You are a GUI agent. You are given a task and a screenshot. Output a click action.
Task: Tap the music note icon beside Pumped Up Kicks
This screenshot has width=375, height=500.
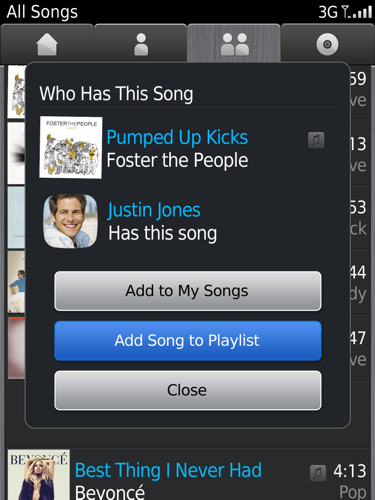click(x=316, y=140)
